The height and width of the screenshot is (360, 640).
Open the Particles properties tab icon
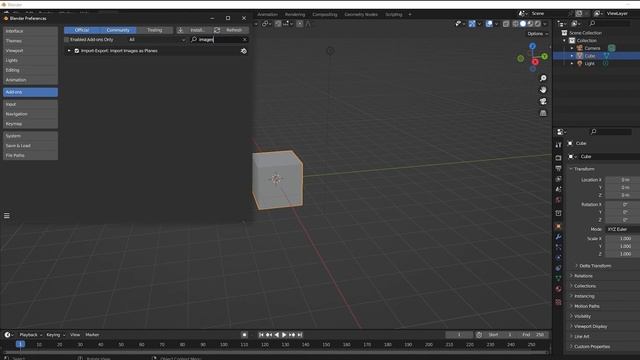558,247
